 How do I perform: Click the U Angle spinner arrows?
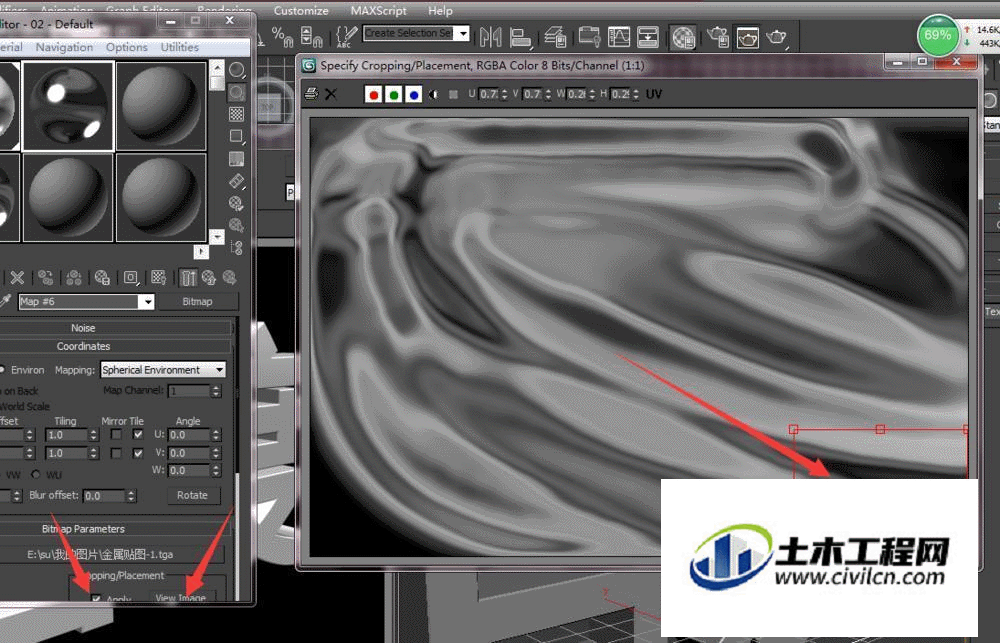pyautogui.click(x=216, y=434)
